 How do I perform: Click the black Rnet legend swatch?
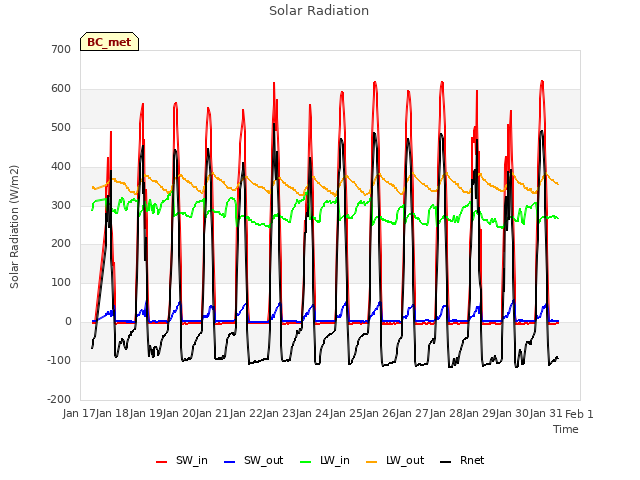(x=446, y=462)
